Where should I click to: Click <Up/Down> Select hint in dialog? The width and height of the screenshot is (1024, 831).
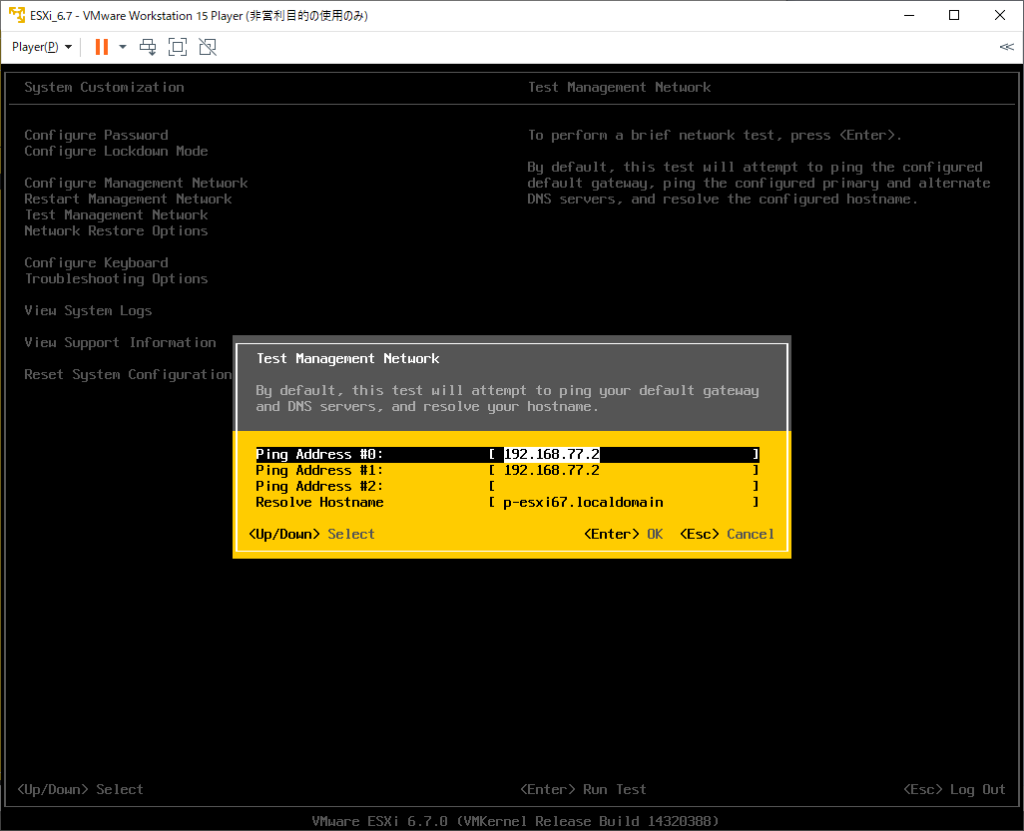(x=312, y=534)
